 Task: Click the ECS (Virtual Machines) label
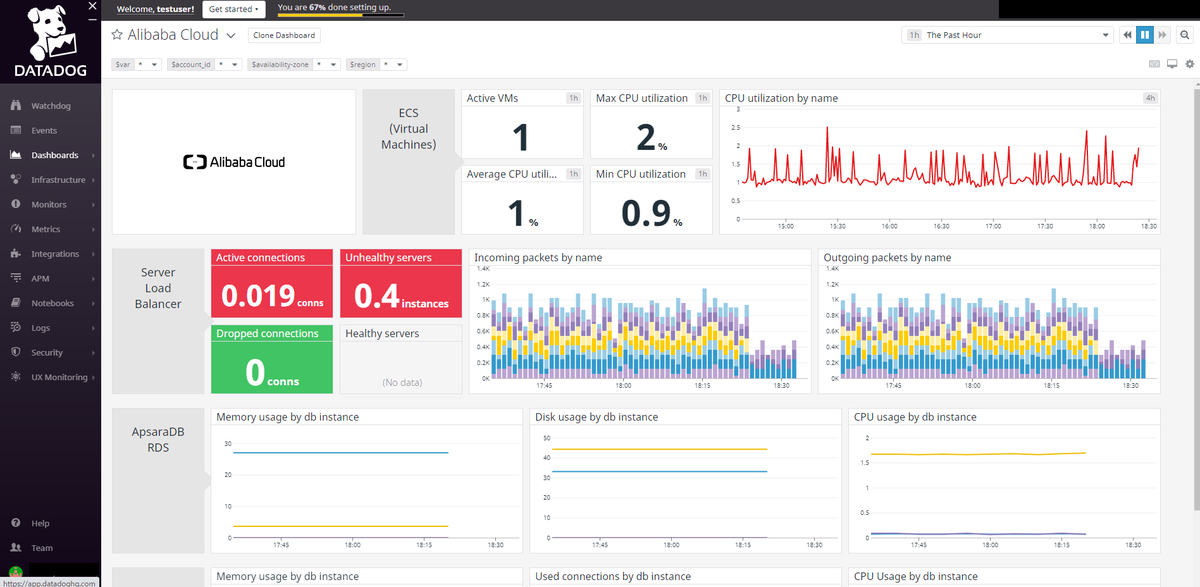(x=409, y=129)
